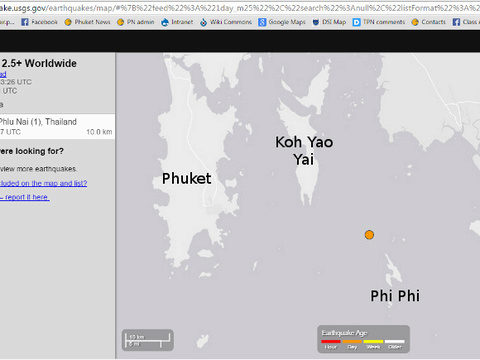Click the 'included on the map and list?' link
Image resolution: width=480 pixels, height=360 pixels.
[43, 183]
